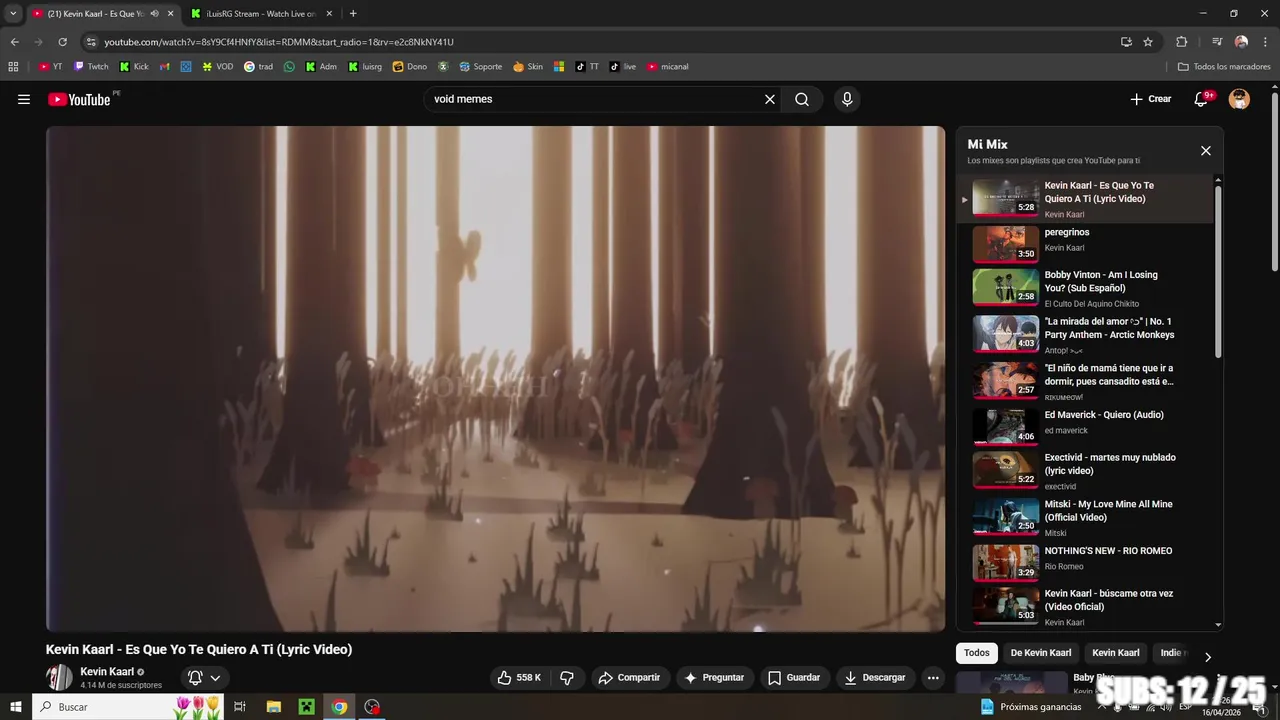Bookmark this page with star
Image resolution: width=1280 pixels, height=720 pixels.
click(1148, 42)
